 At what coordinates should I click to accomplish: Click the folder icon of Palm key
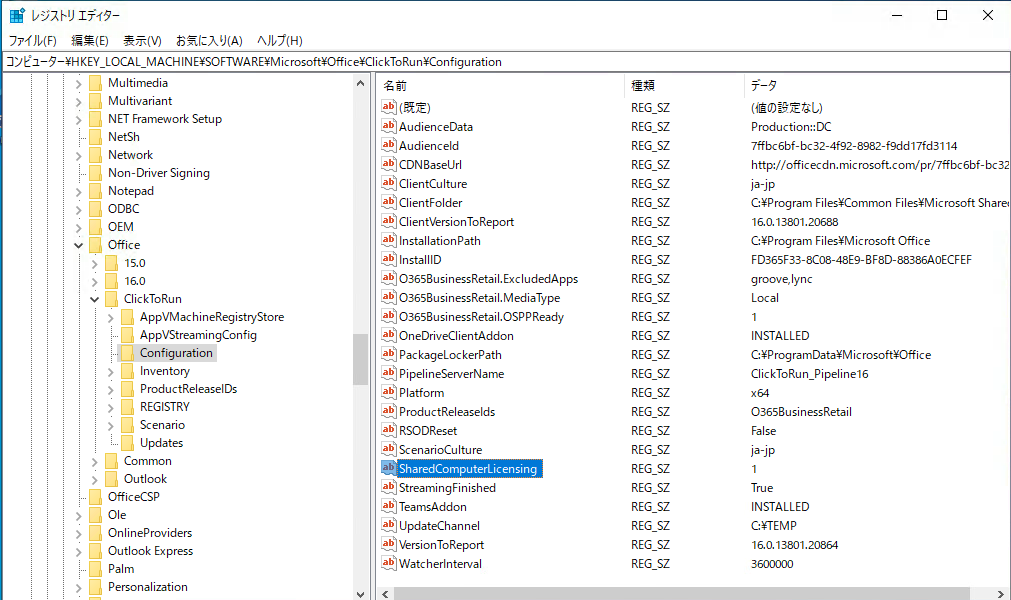[x=95, y=569]
